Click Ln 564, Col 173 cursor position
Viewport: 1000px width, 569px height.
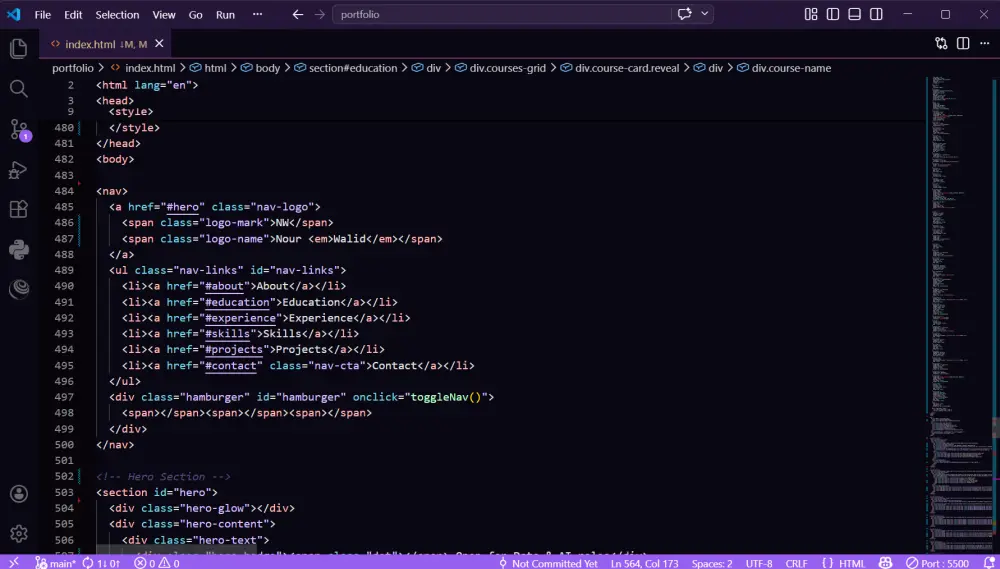coord(647,563)
